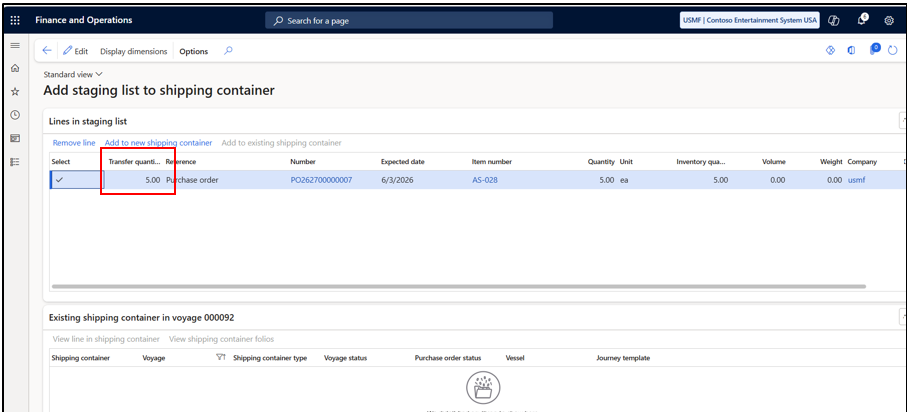Click the Search for a page box

pyautogui.click(x=409, y=20)
